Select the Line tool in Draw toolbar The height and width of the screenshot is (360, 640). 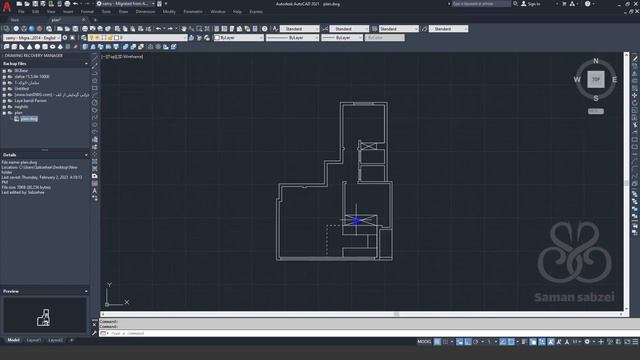95,58
